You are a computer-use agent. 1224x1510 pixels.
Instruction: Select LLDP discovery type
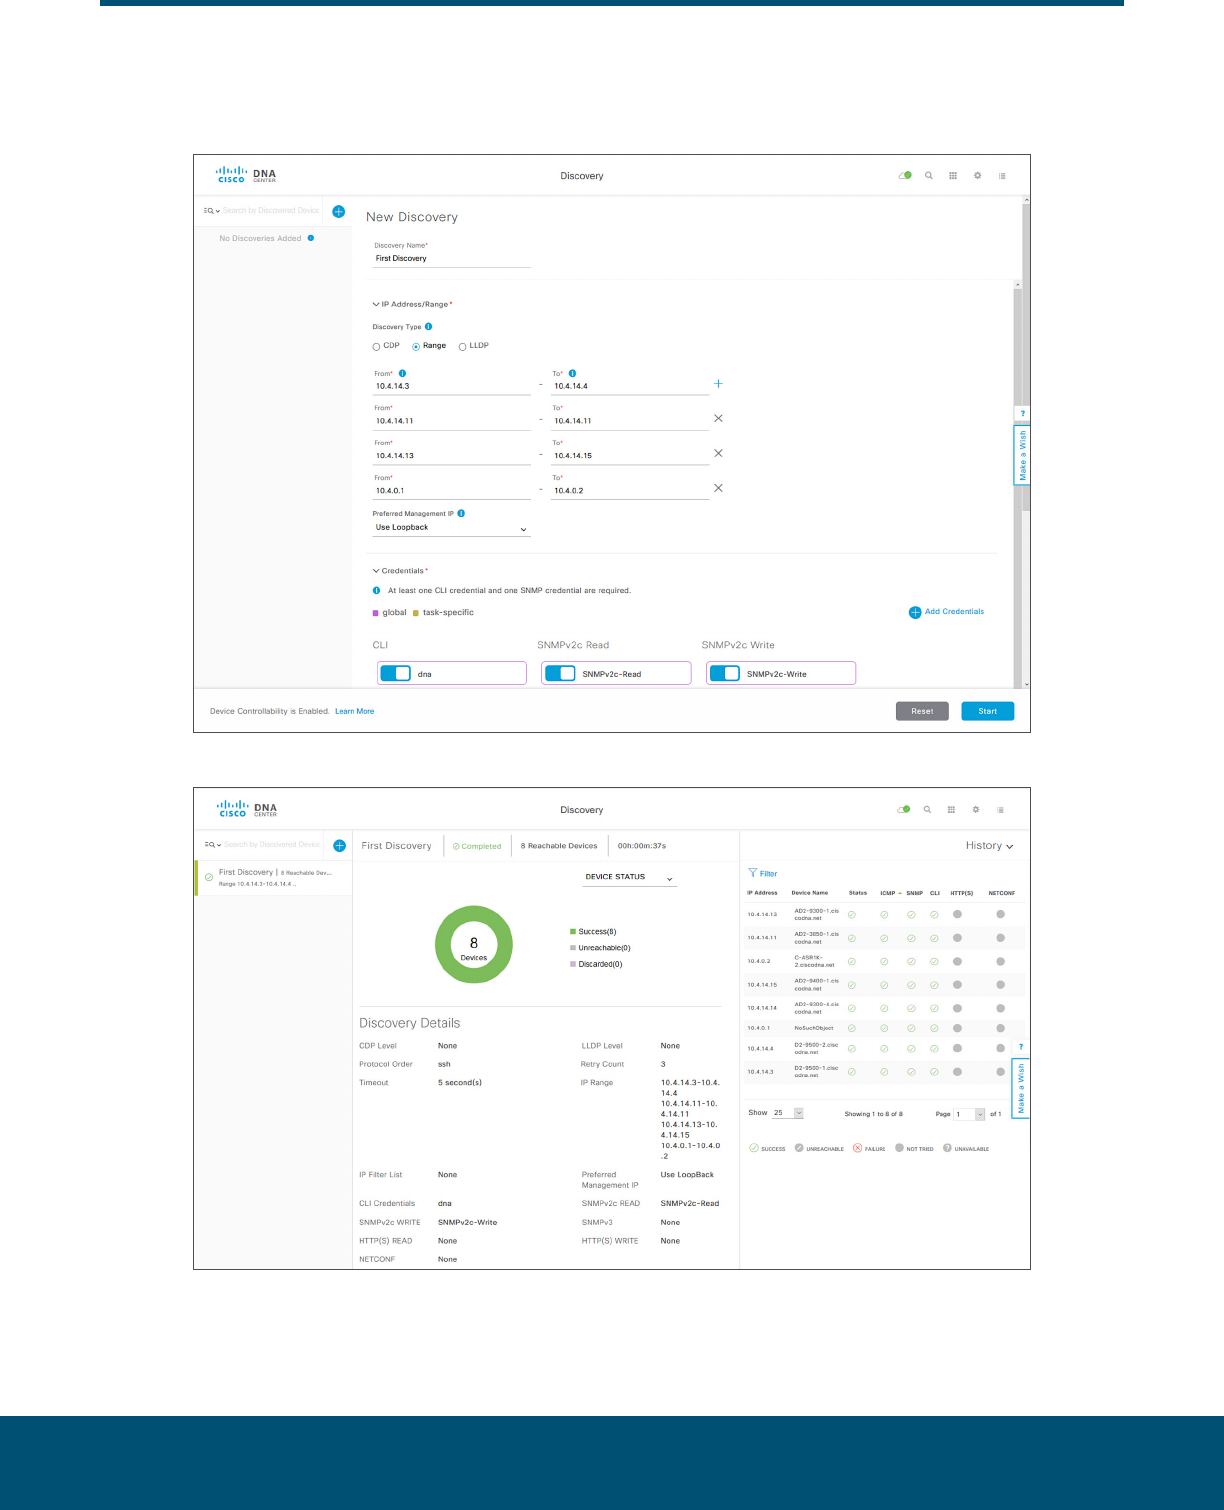tap(462, 346)
